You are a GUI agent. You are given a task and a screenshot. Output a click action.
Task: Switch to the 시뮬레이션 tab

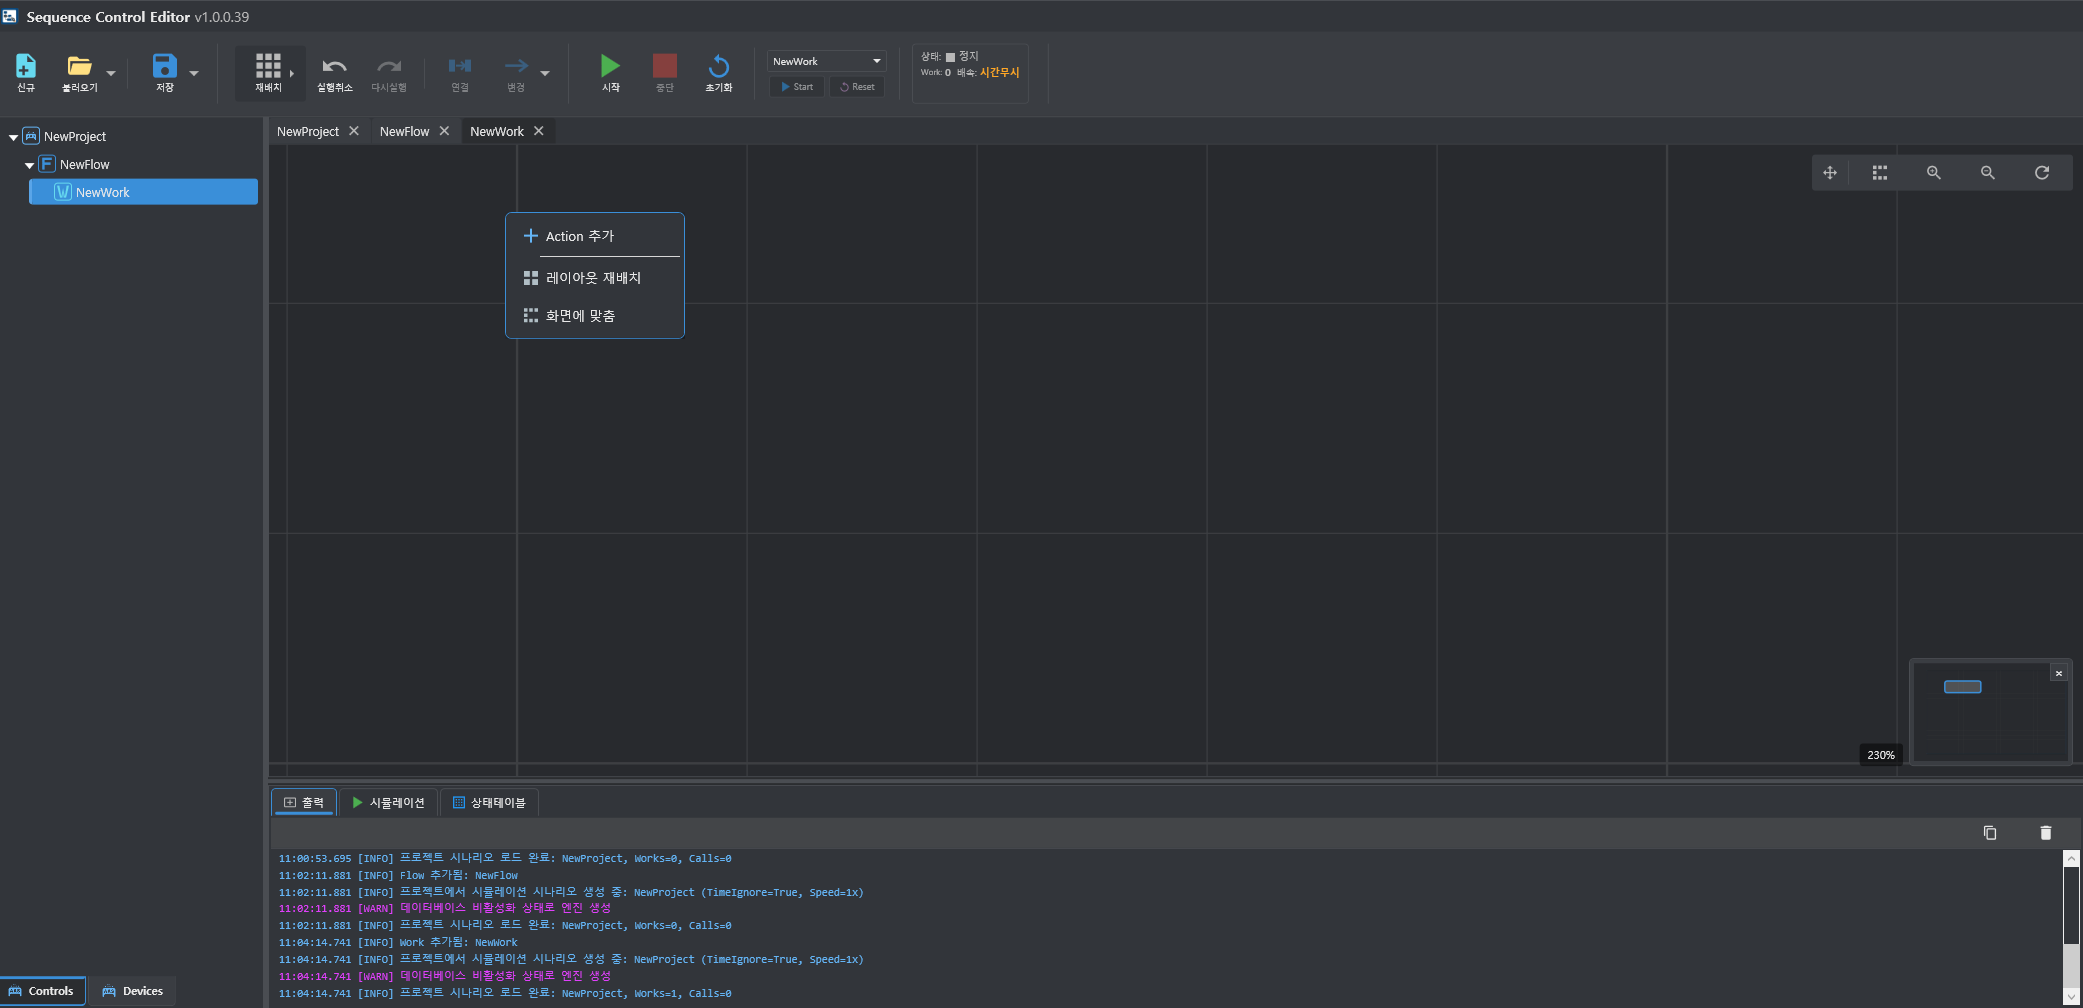388,802
